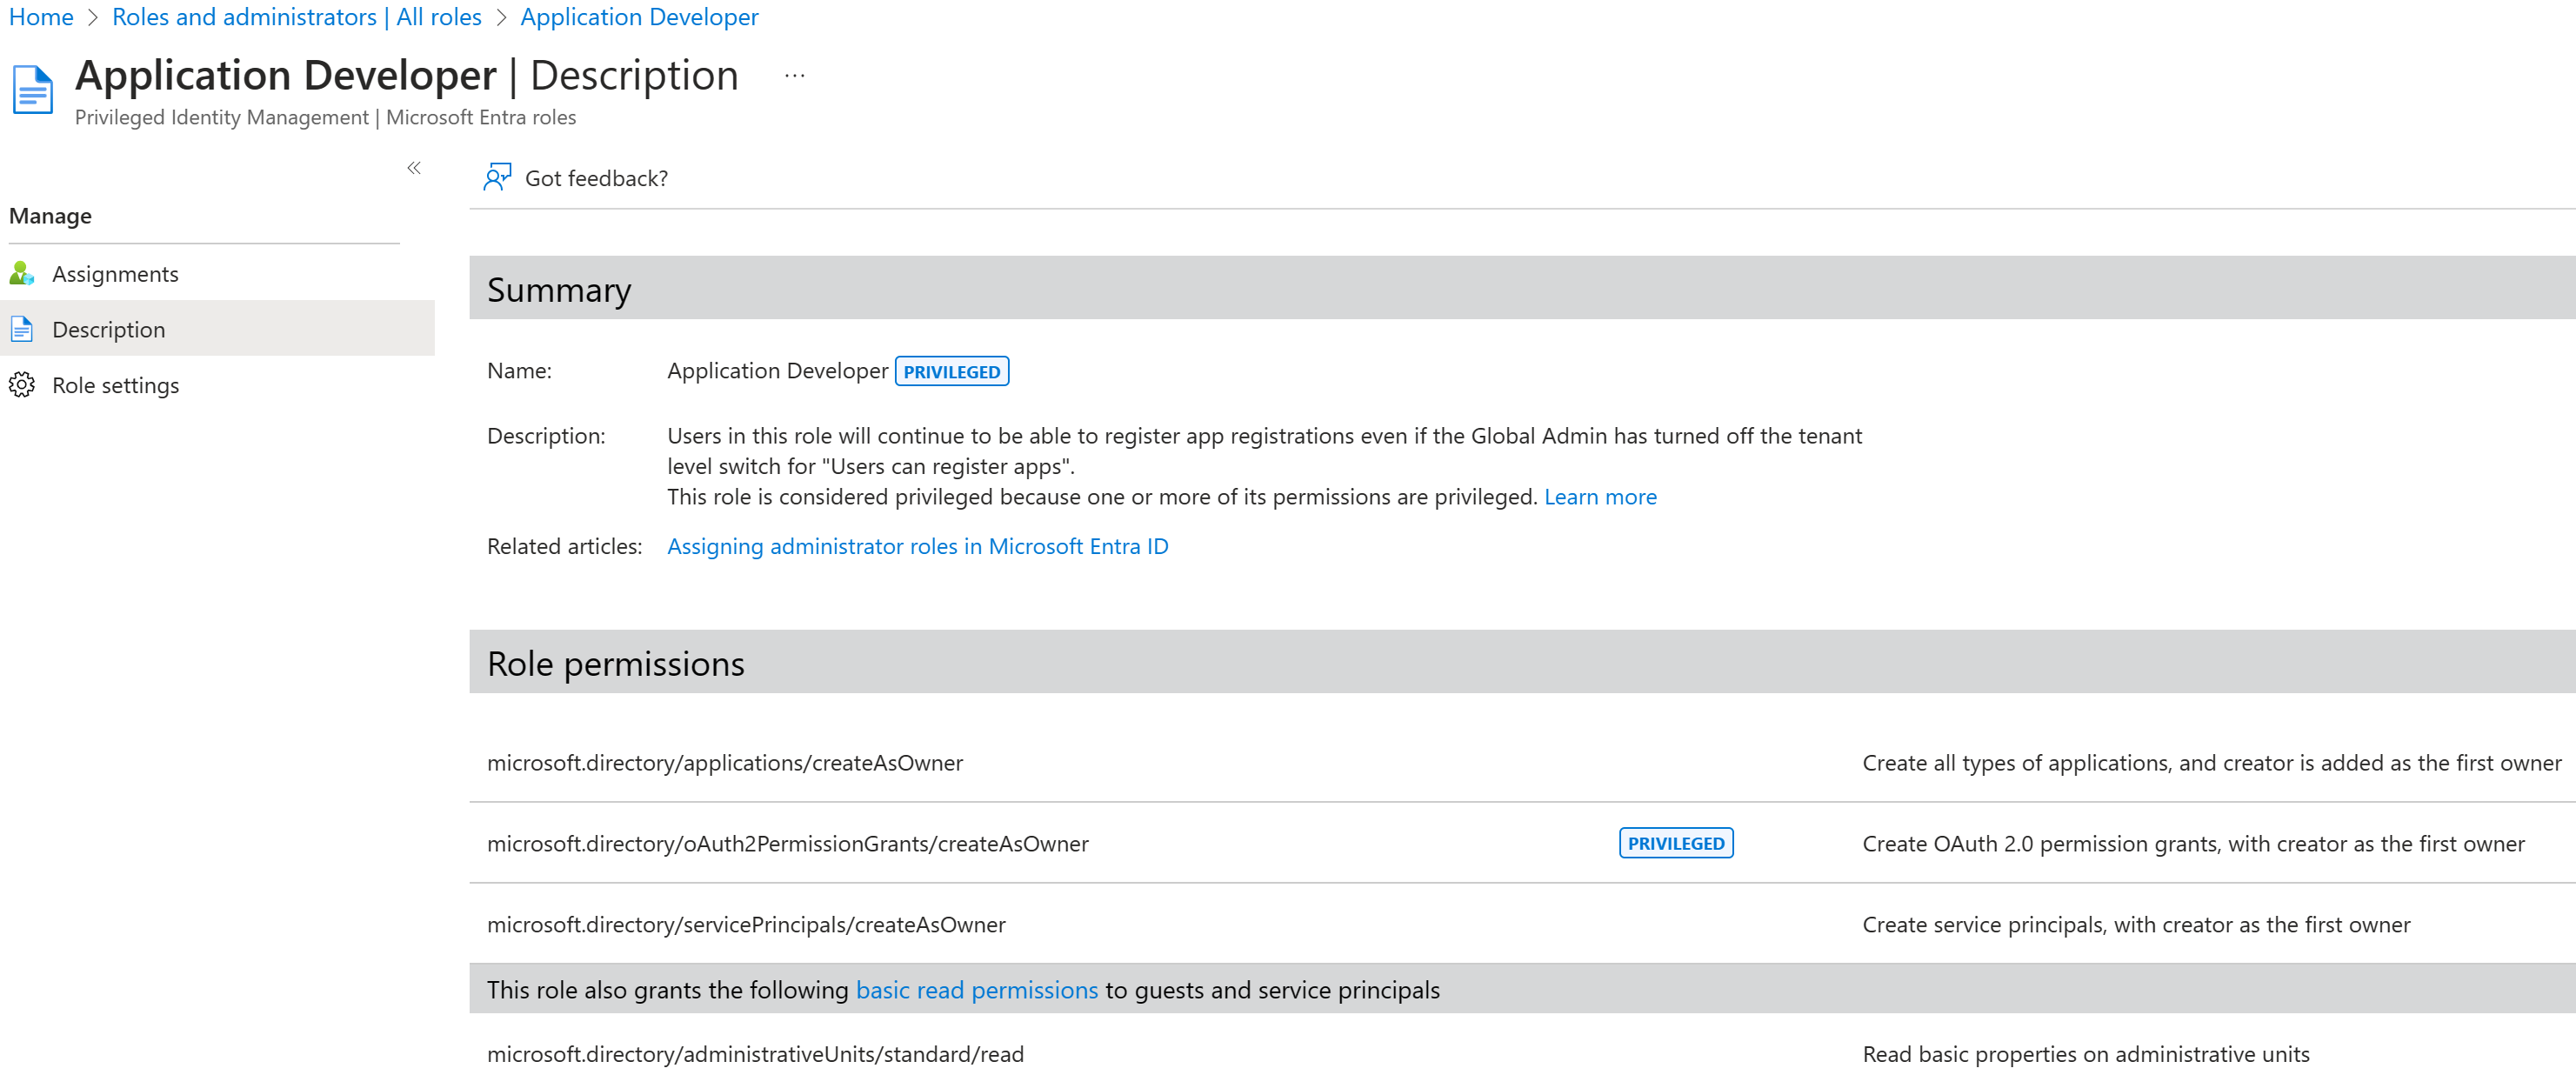Open the basic read permissions link

(976, 990)
